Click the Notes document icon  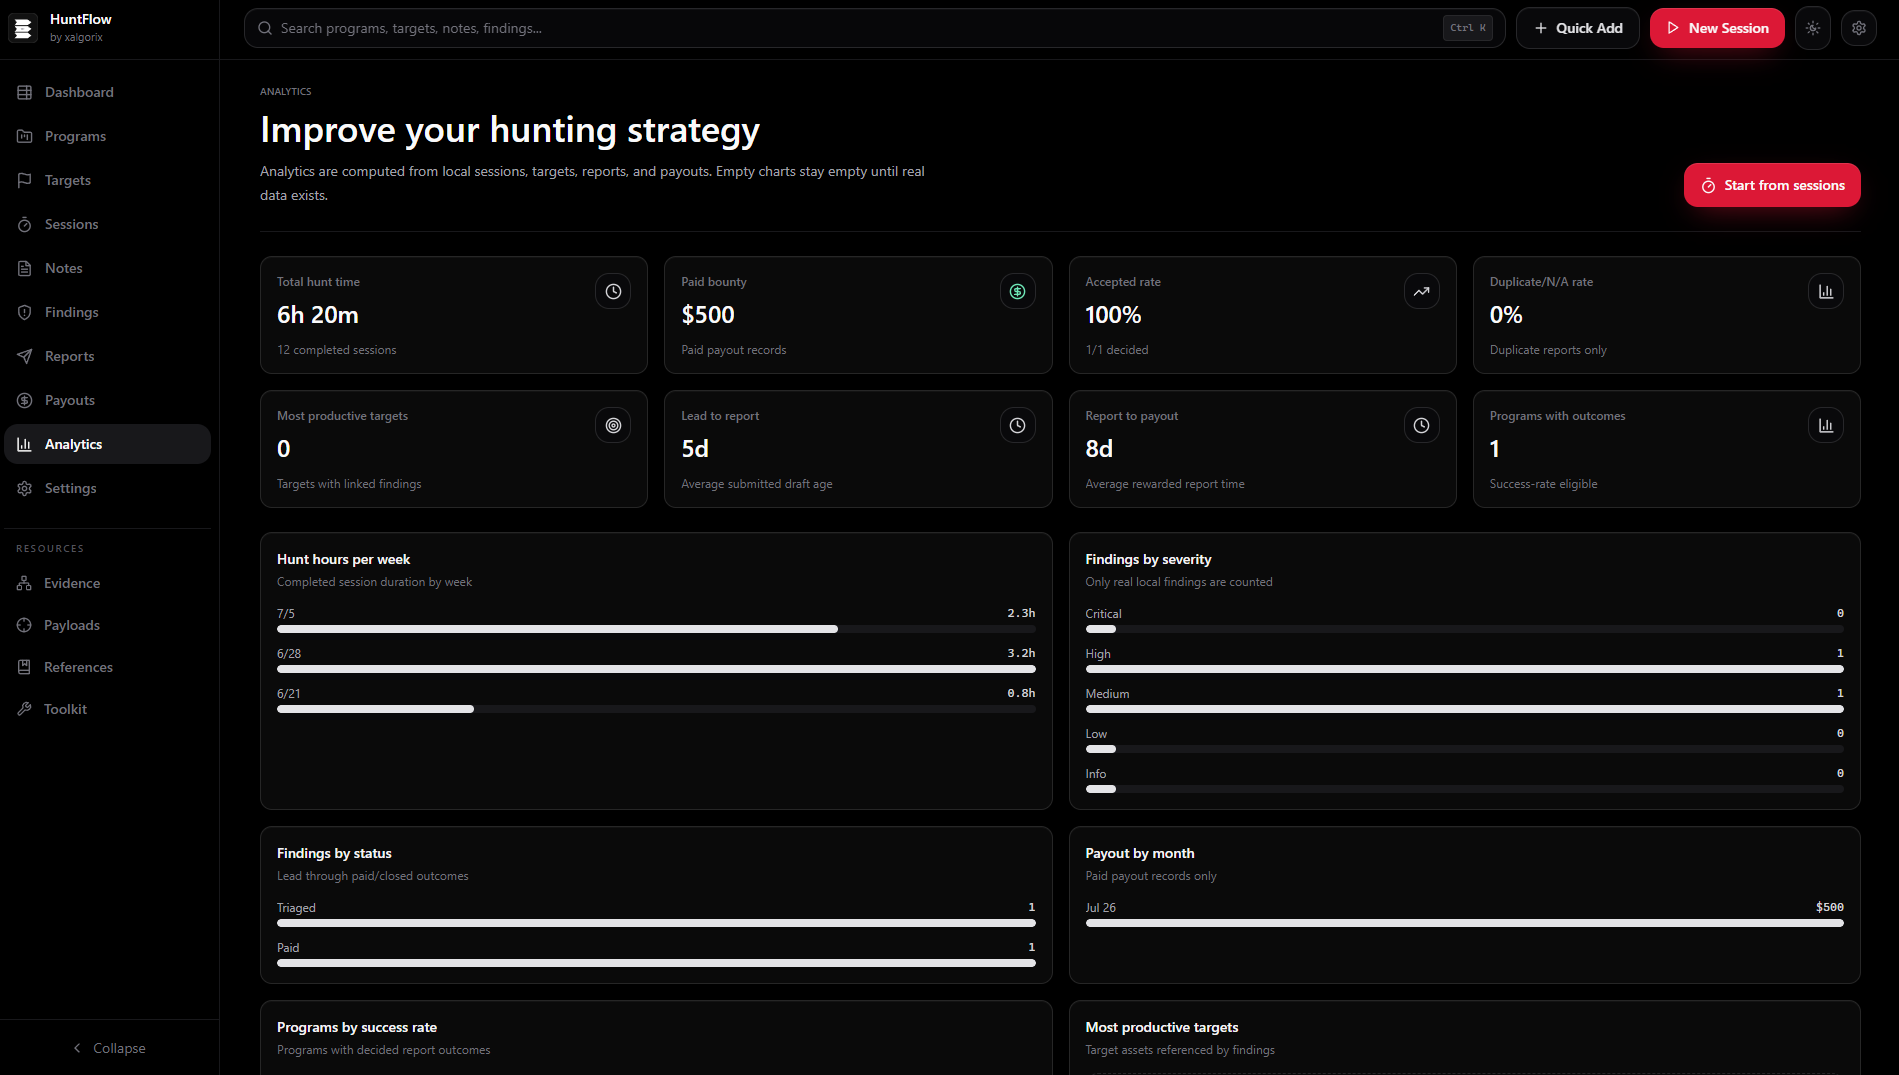(x=25, y=268)
